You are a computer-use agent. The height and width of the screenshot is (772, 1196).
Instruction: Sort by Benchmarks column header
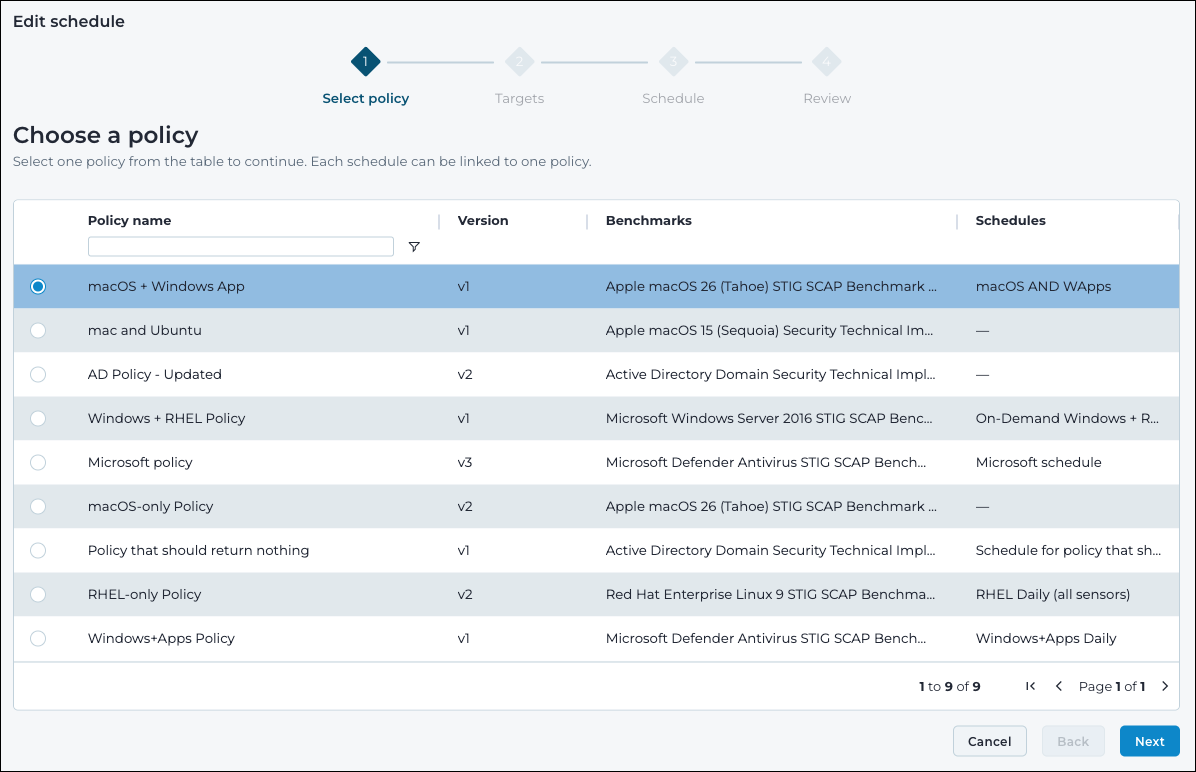point(648,220)
